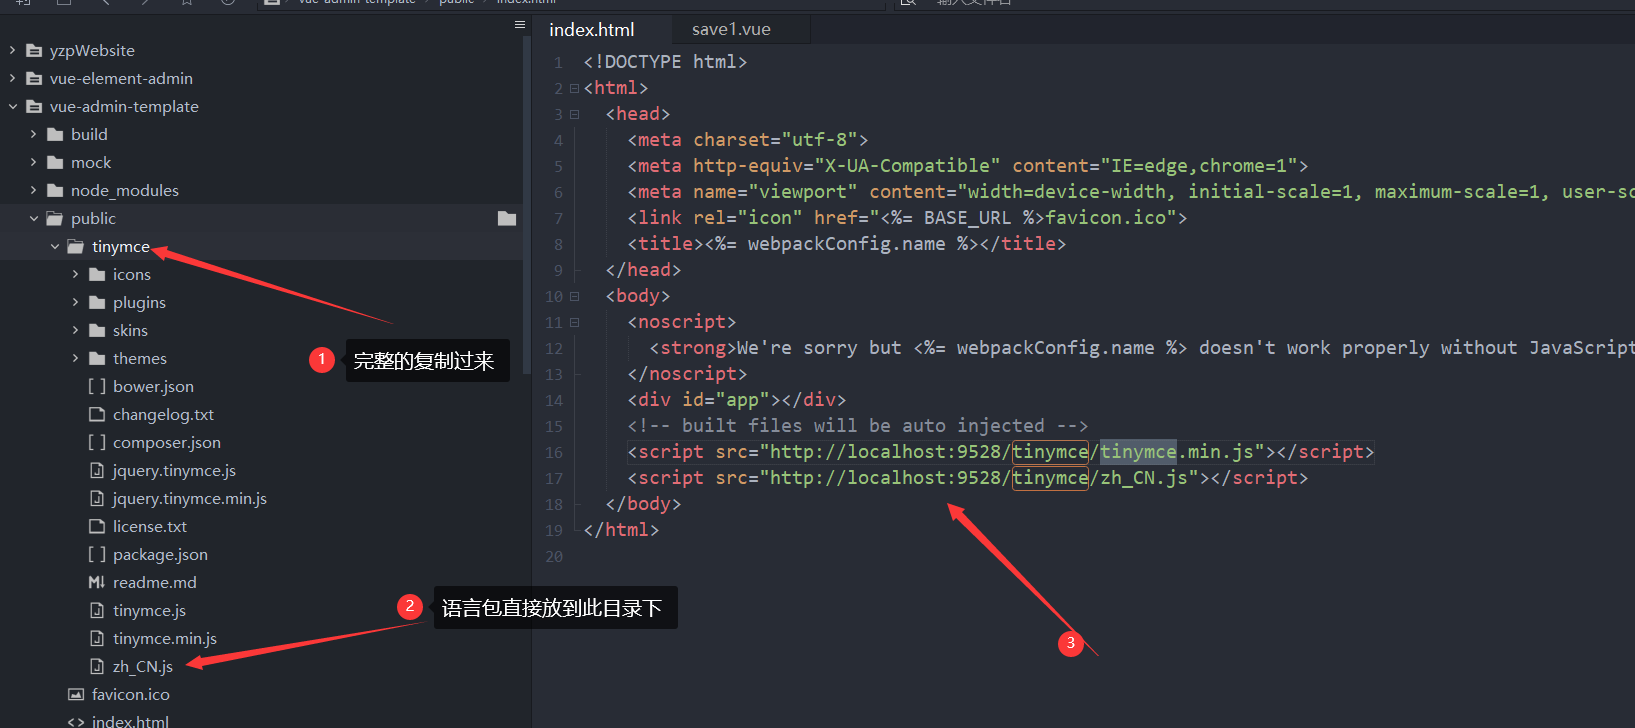Click the mock folder icon

55,162
